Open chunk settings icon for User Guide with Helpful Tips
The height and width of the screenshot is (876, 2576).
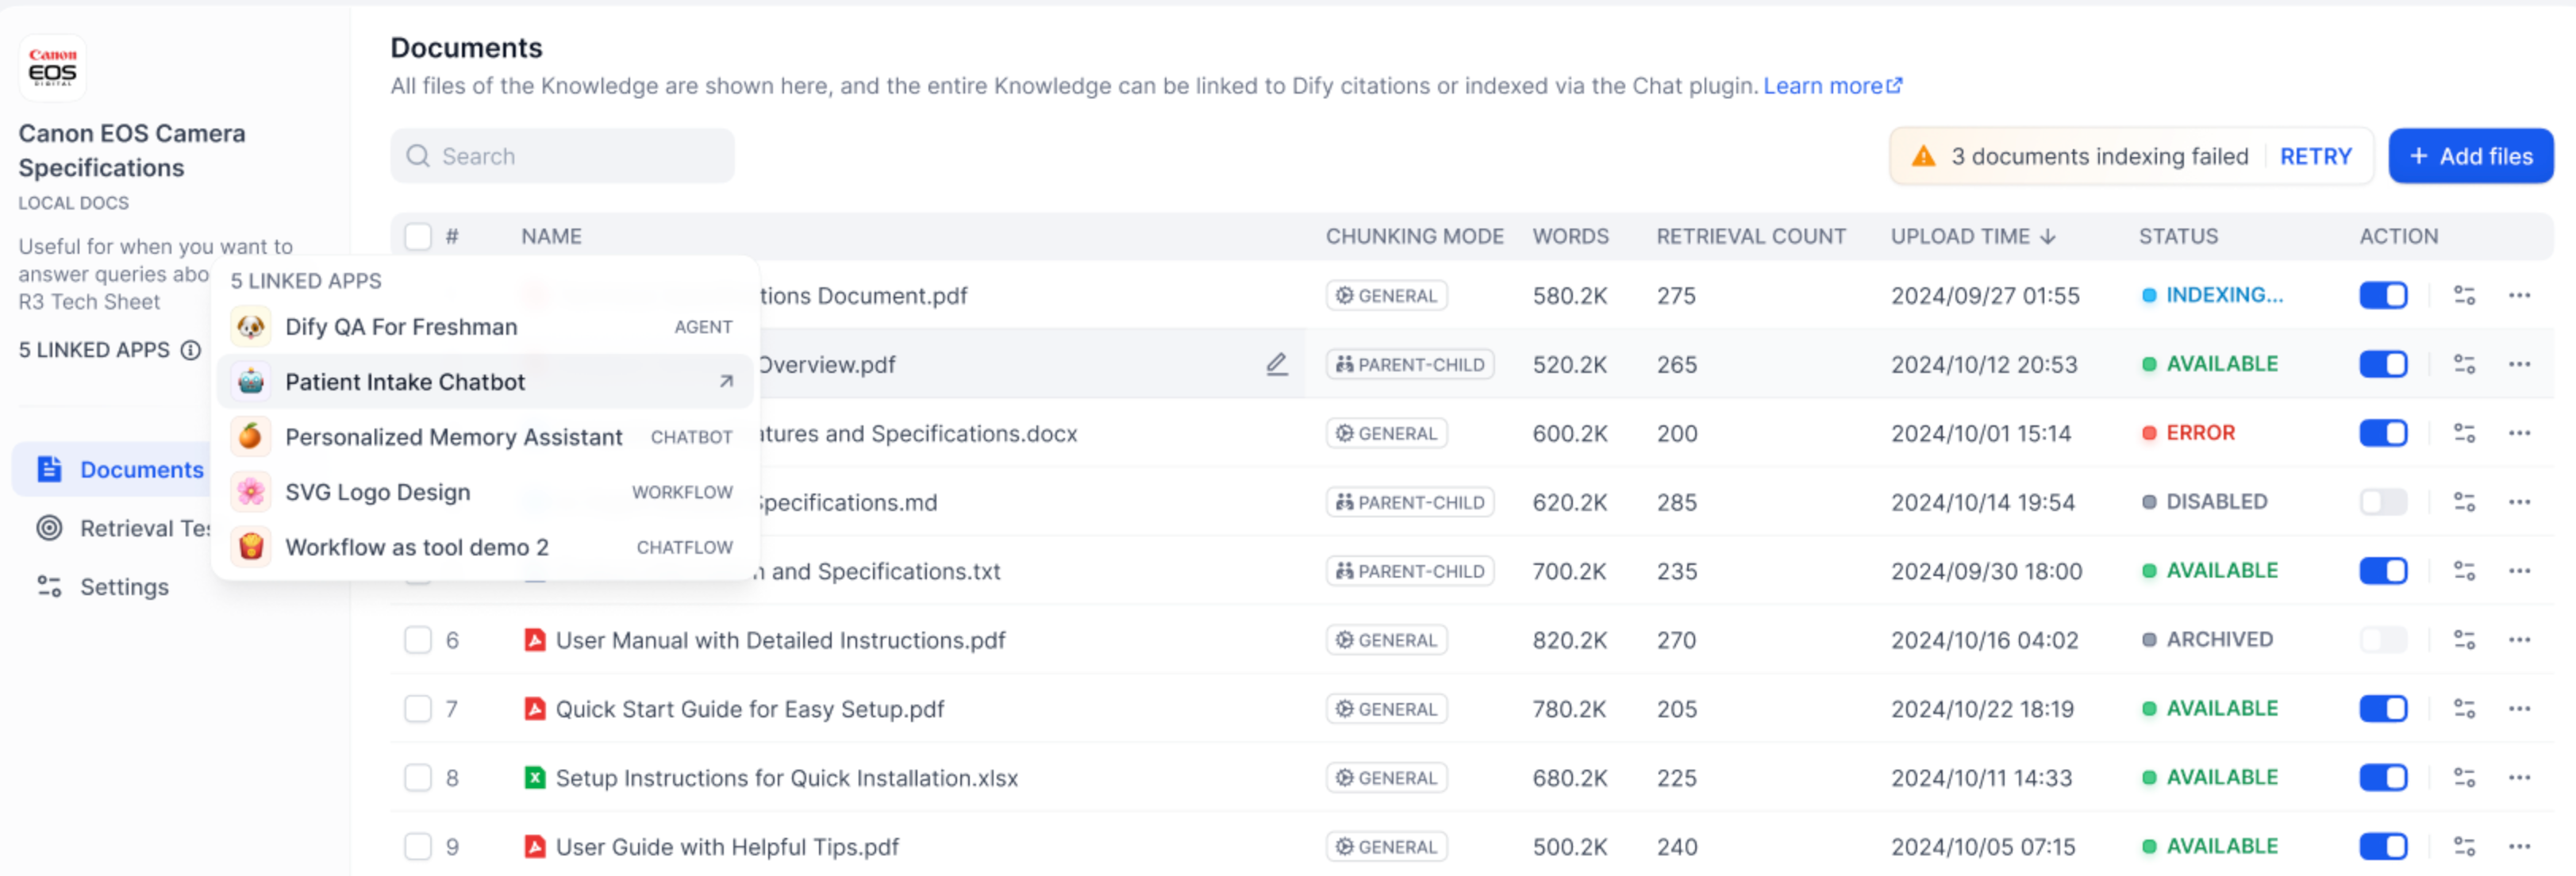click(x=2464, y=846)
